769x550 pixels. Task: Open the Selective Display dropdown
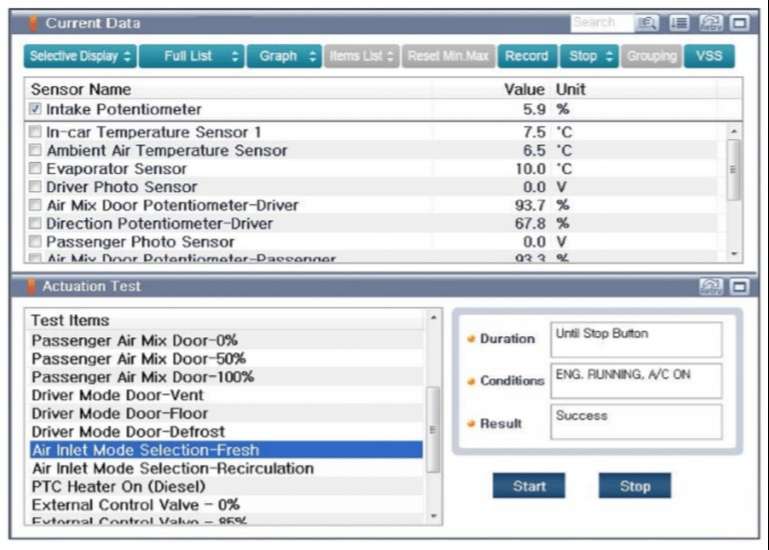click(x=80, y=56)
